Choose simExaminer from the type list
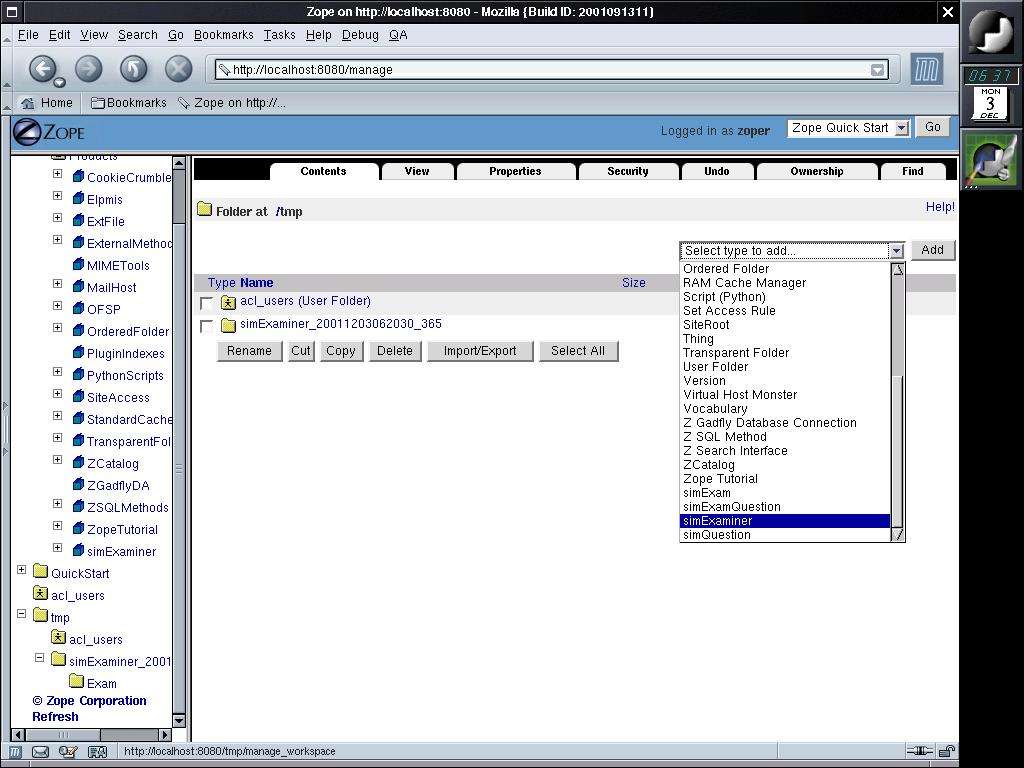The width and height of the screenshot is (1024, 768). click(784, 520)
